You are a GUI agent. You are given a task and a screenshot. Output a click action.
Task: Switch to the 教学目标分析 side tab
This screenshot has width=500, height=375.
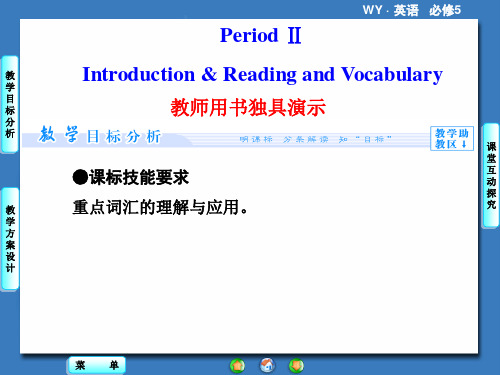click(x=10, y=104)
